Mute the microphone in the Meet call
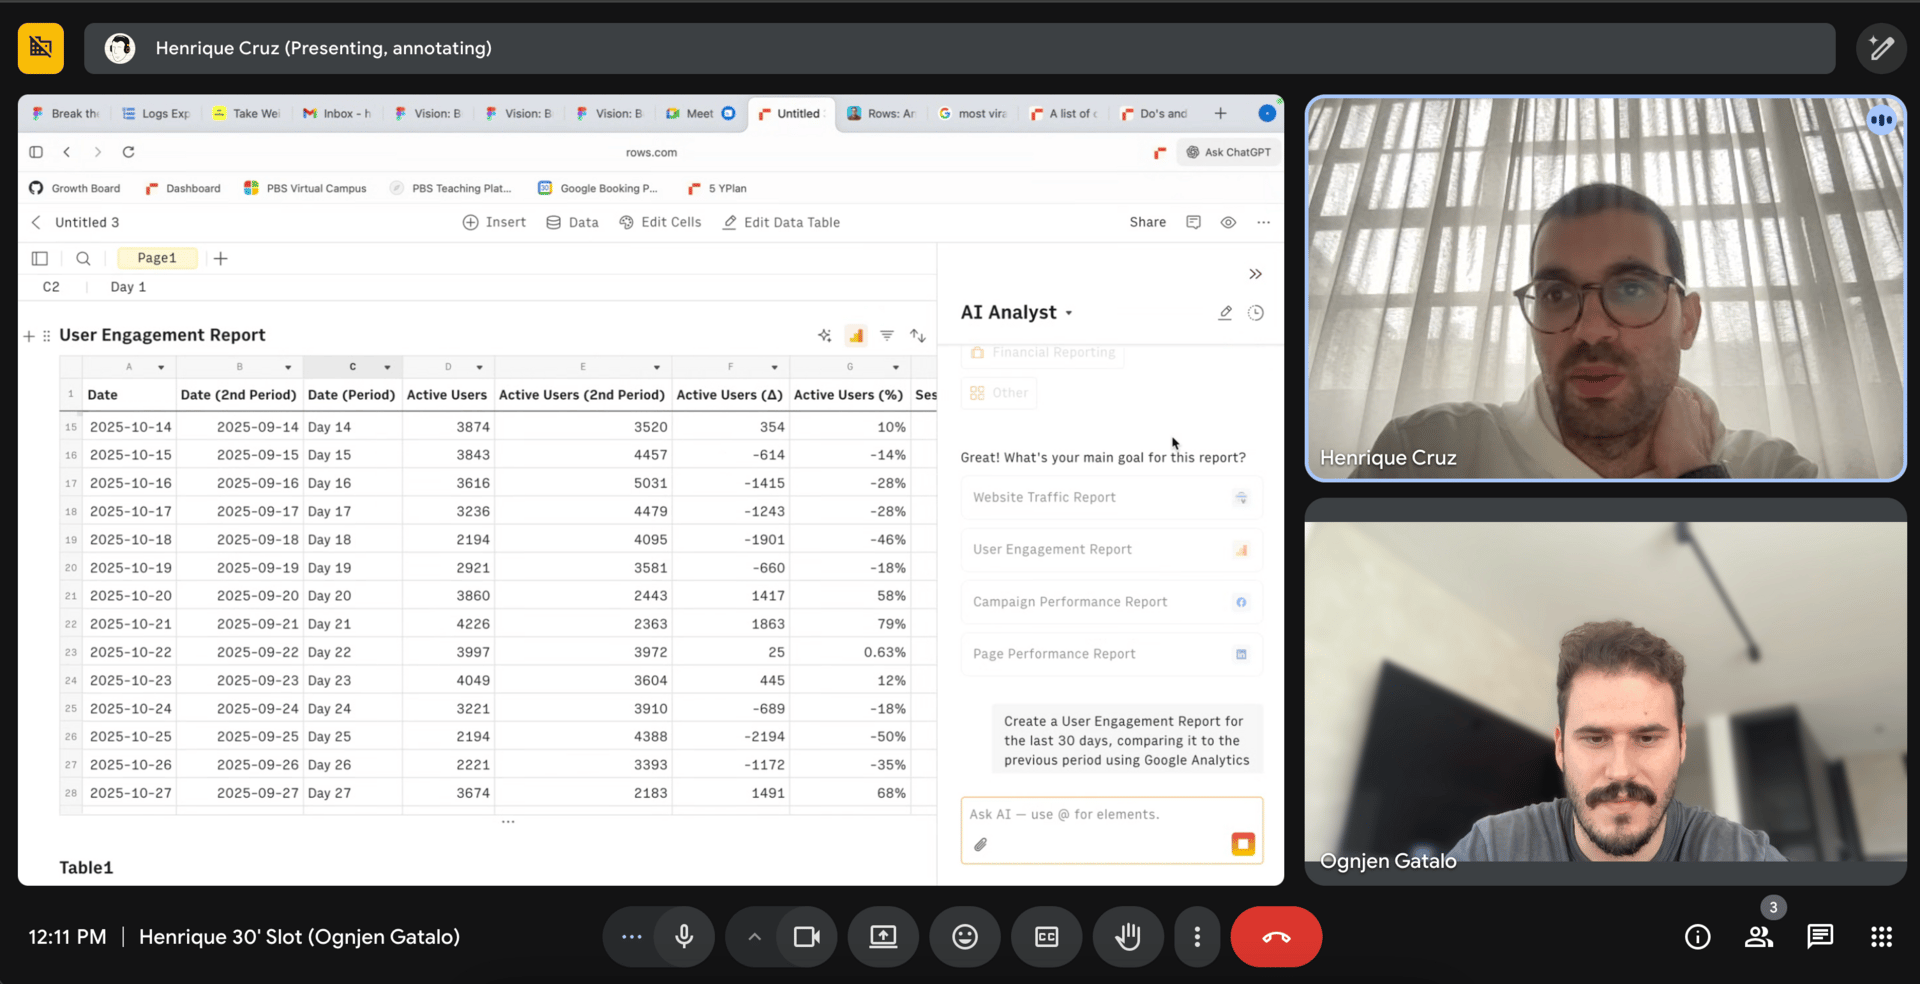Viewport: 1920px width, 984px height. 685,937
